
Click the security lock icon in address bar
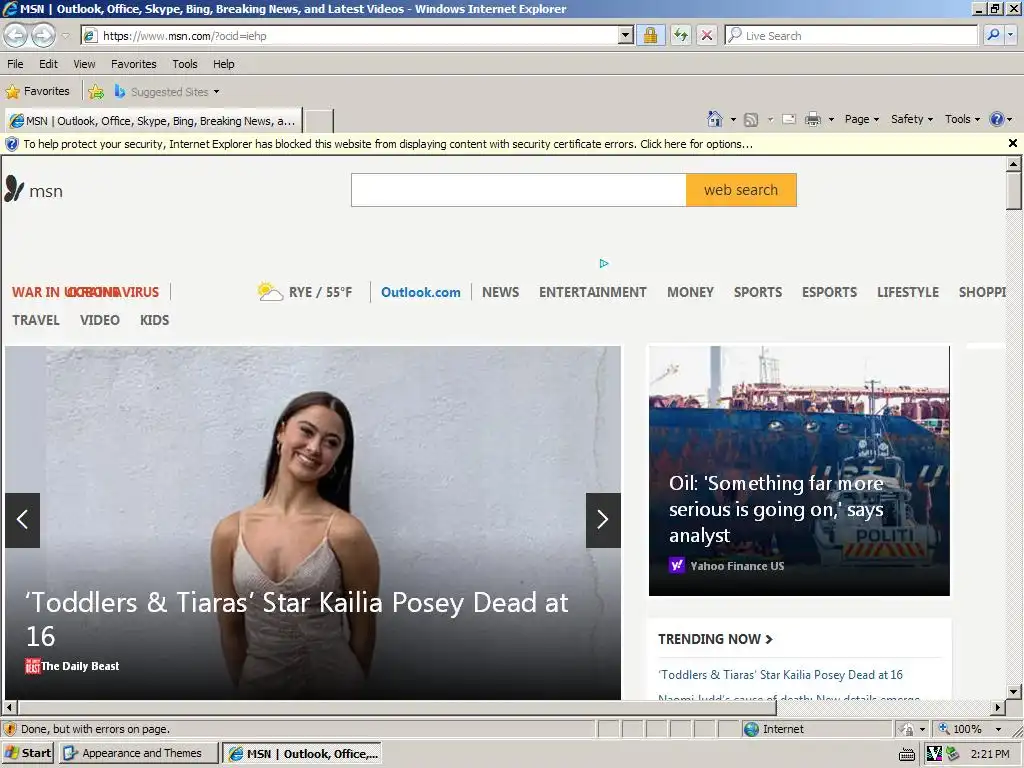(650, 35)
